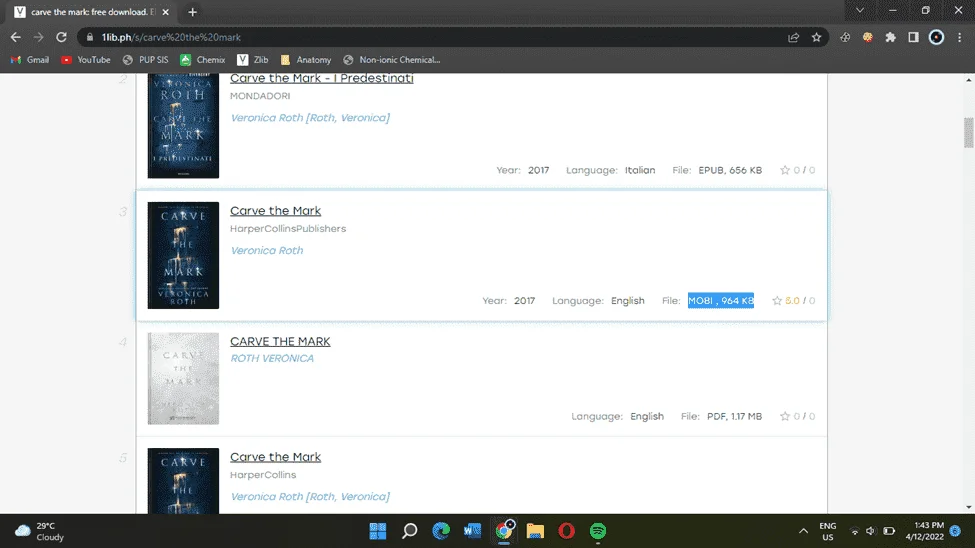Click publisher text MONDADORI
Image resolution: width=975 pixels, height=548 pixels.
coord(260,96)
